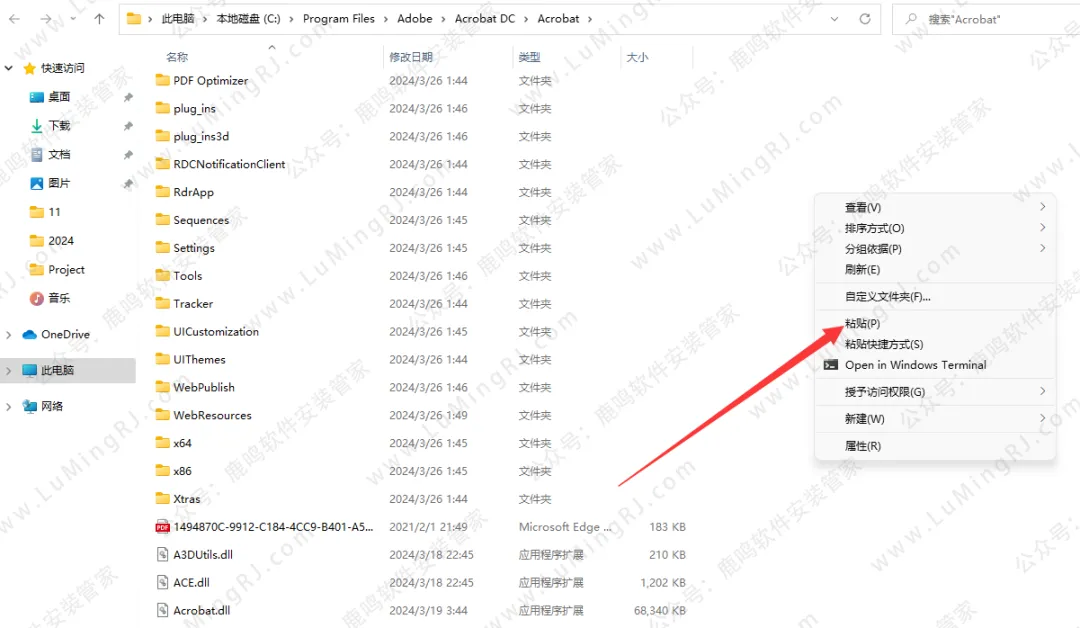Select the ACE.dll file icon

(x=162, y=583)
